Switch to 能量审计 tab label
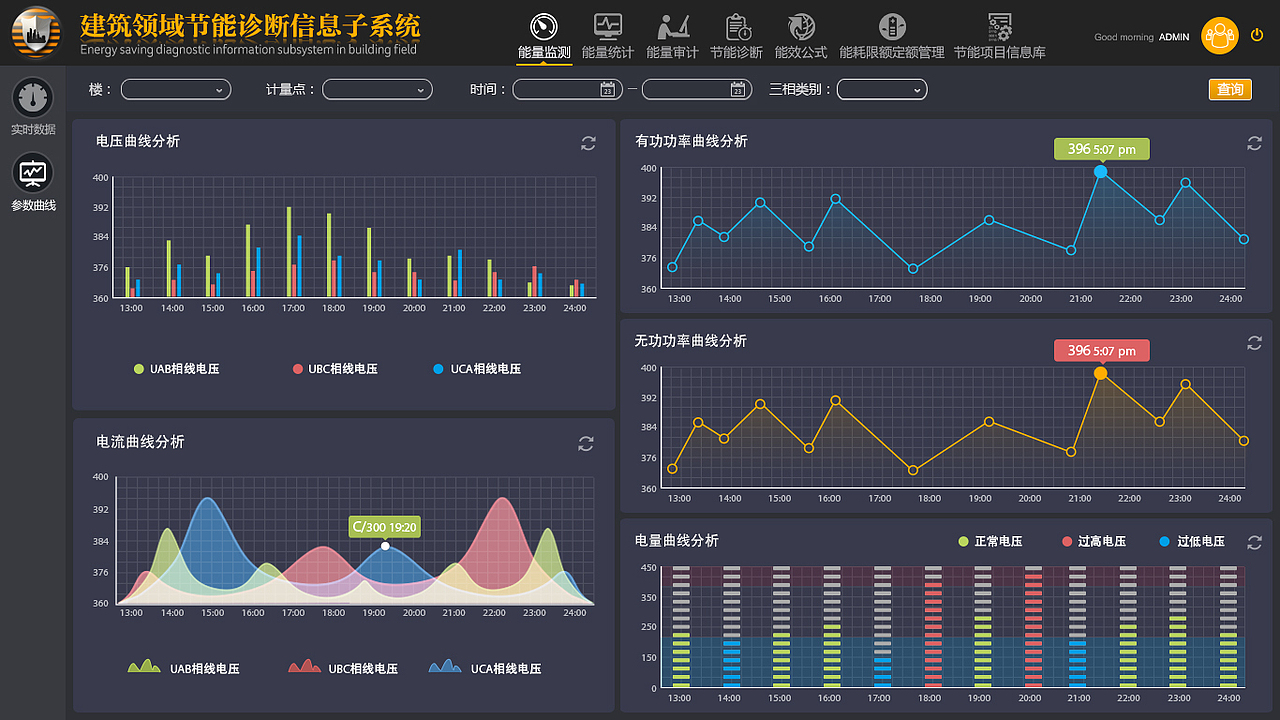Viewport: 1280px width, 720px height. [673, 52]
